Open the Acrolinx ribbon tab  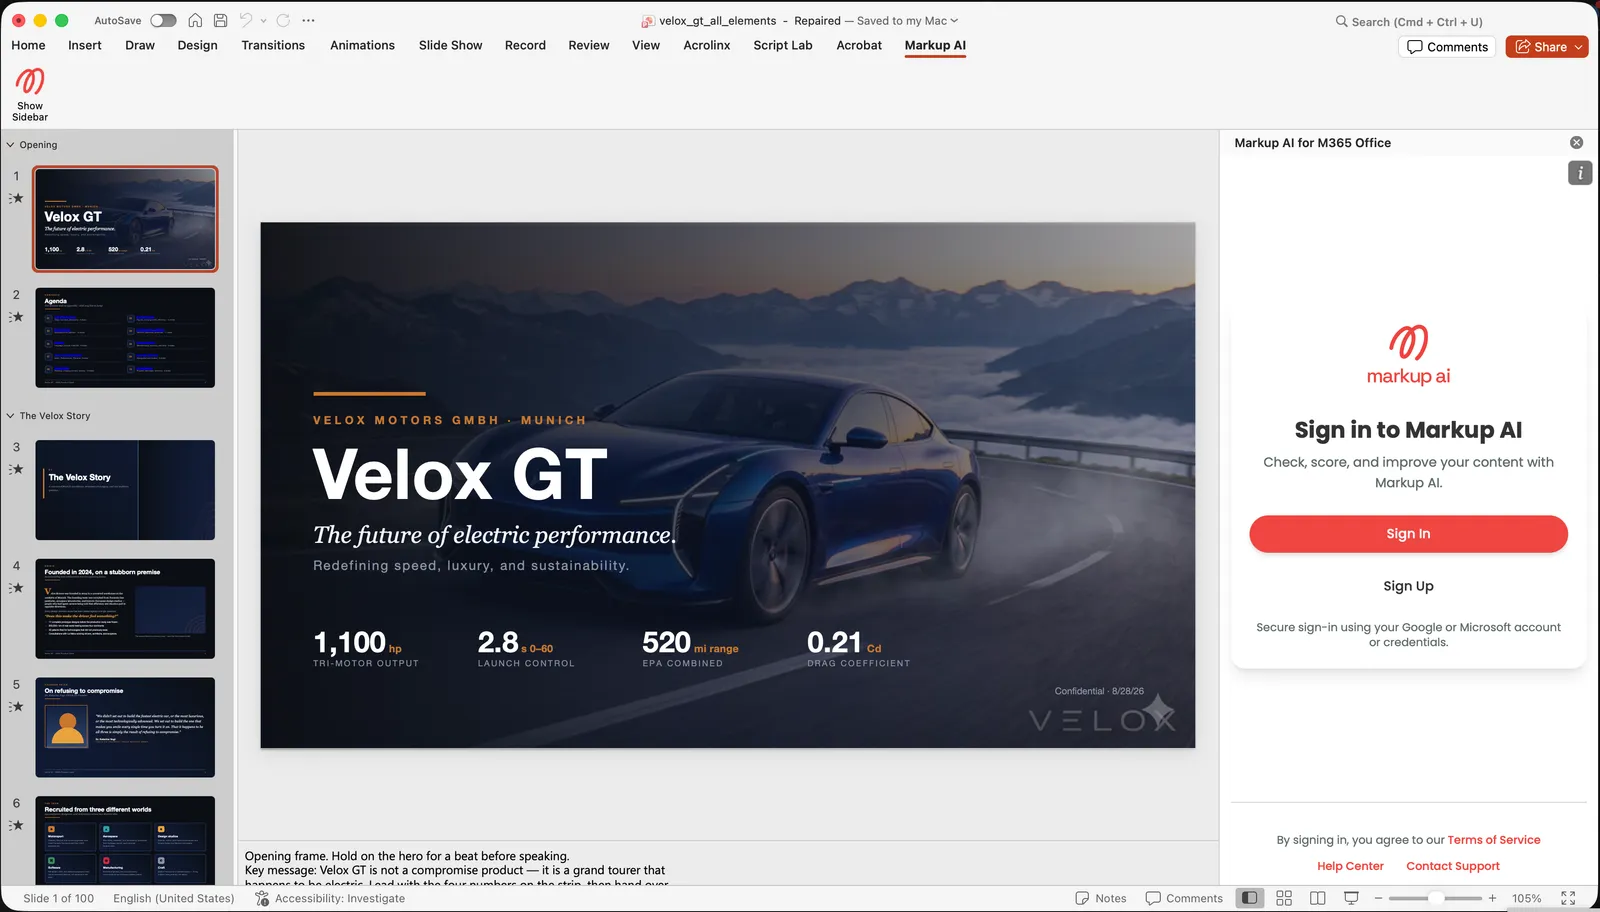707,45
